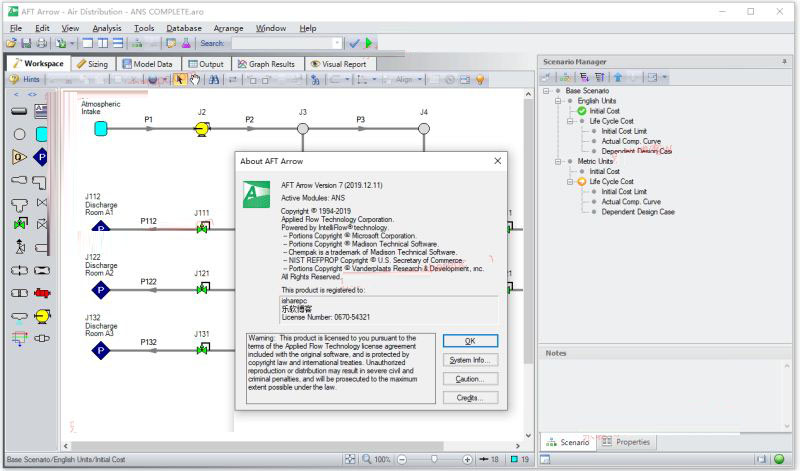Screen dimensions: 800x471
Task: Select the hand pan tool
Action: tap(195, 80)
